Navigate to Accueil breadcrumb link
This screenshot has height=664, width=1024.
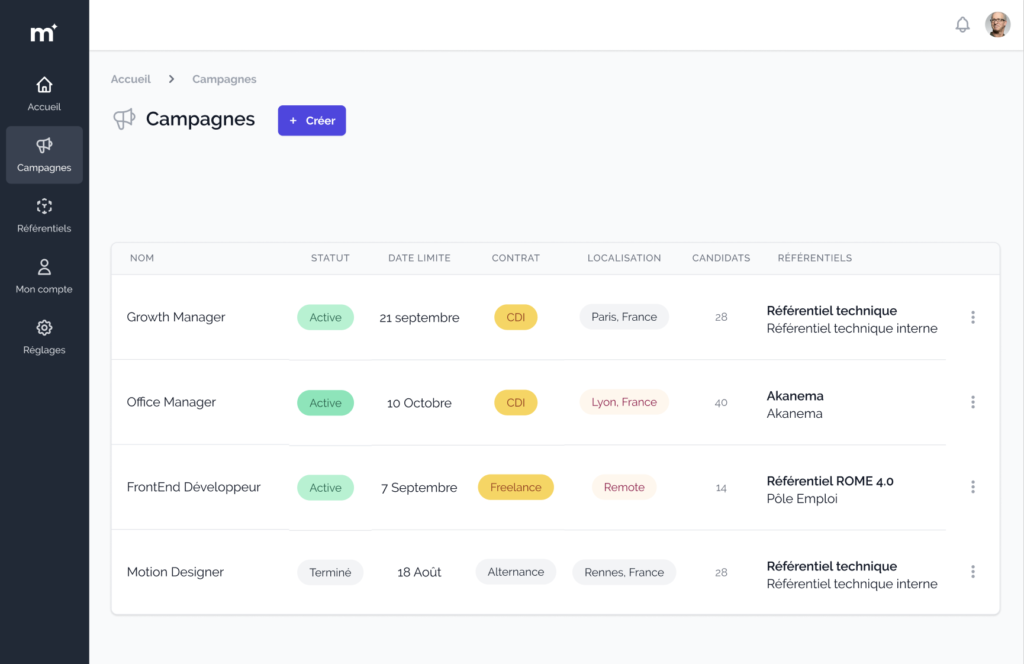click(131, 79)
